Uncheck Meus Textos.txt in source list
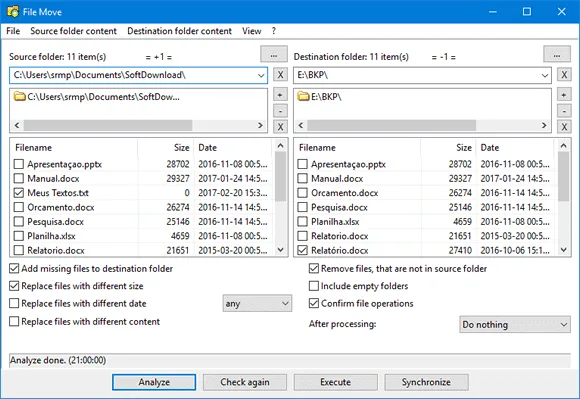 (18, 193)
